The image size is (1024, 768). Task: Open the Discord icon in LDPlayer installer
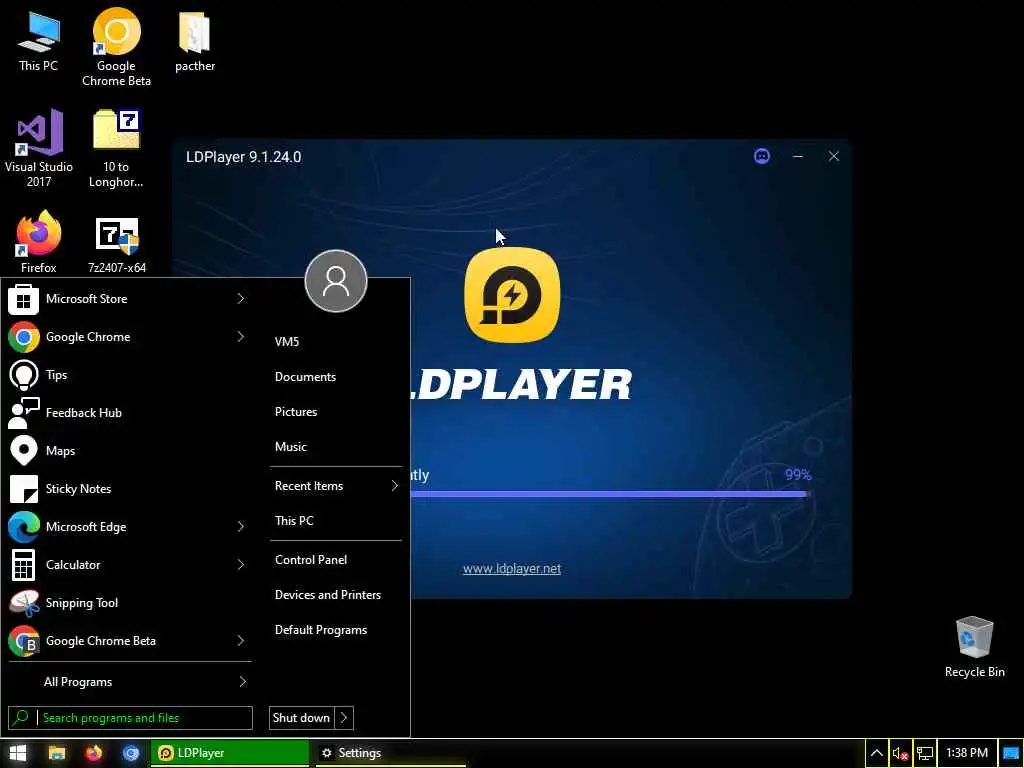[x=761, y=156]
